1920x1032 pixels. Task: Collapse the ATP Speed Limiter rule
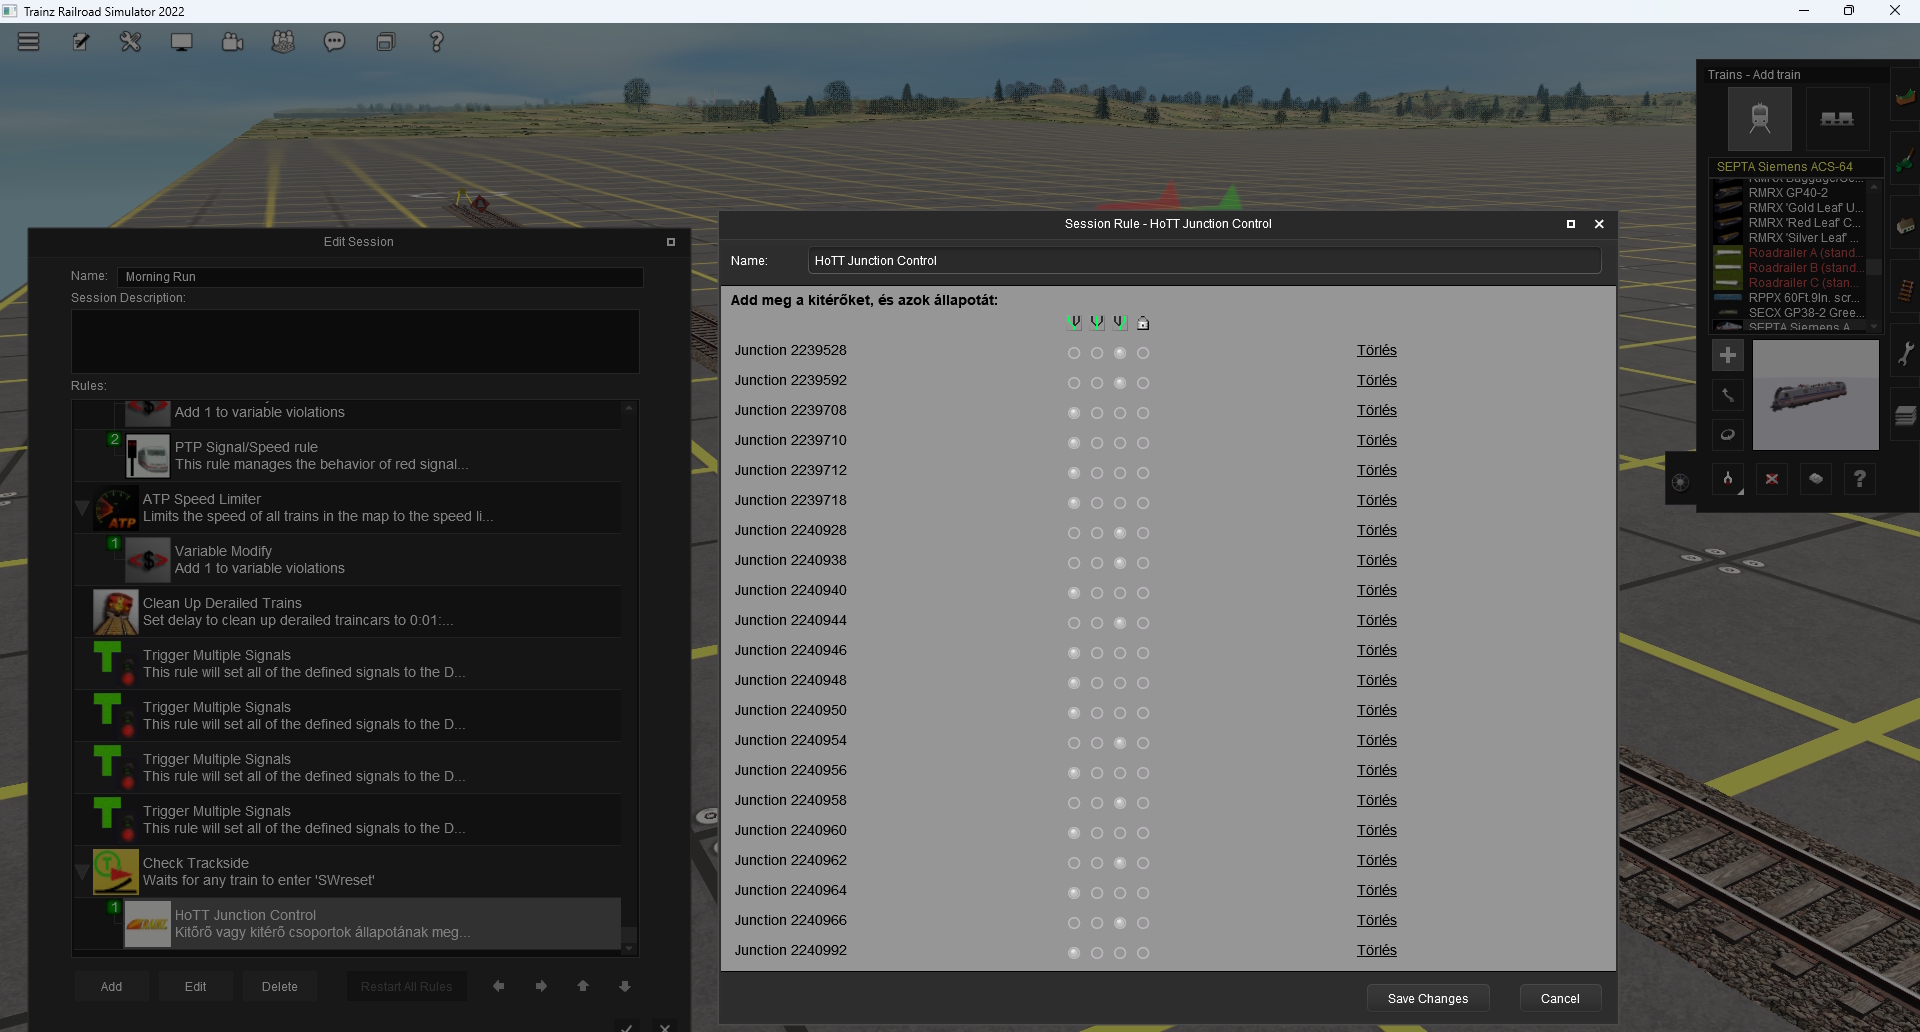point(83,508)
